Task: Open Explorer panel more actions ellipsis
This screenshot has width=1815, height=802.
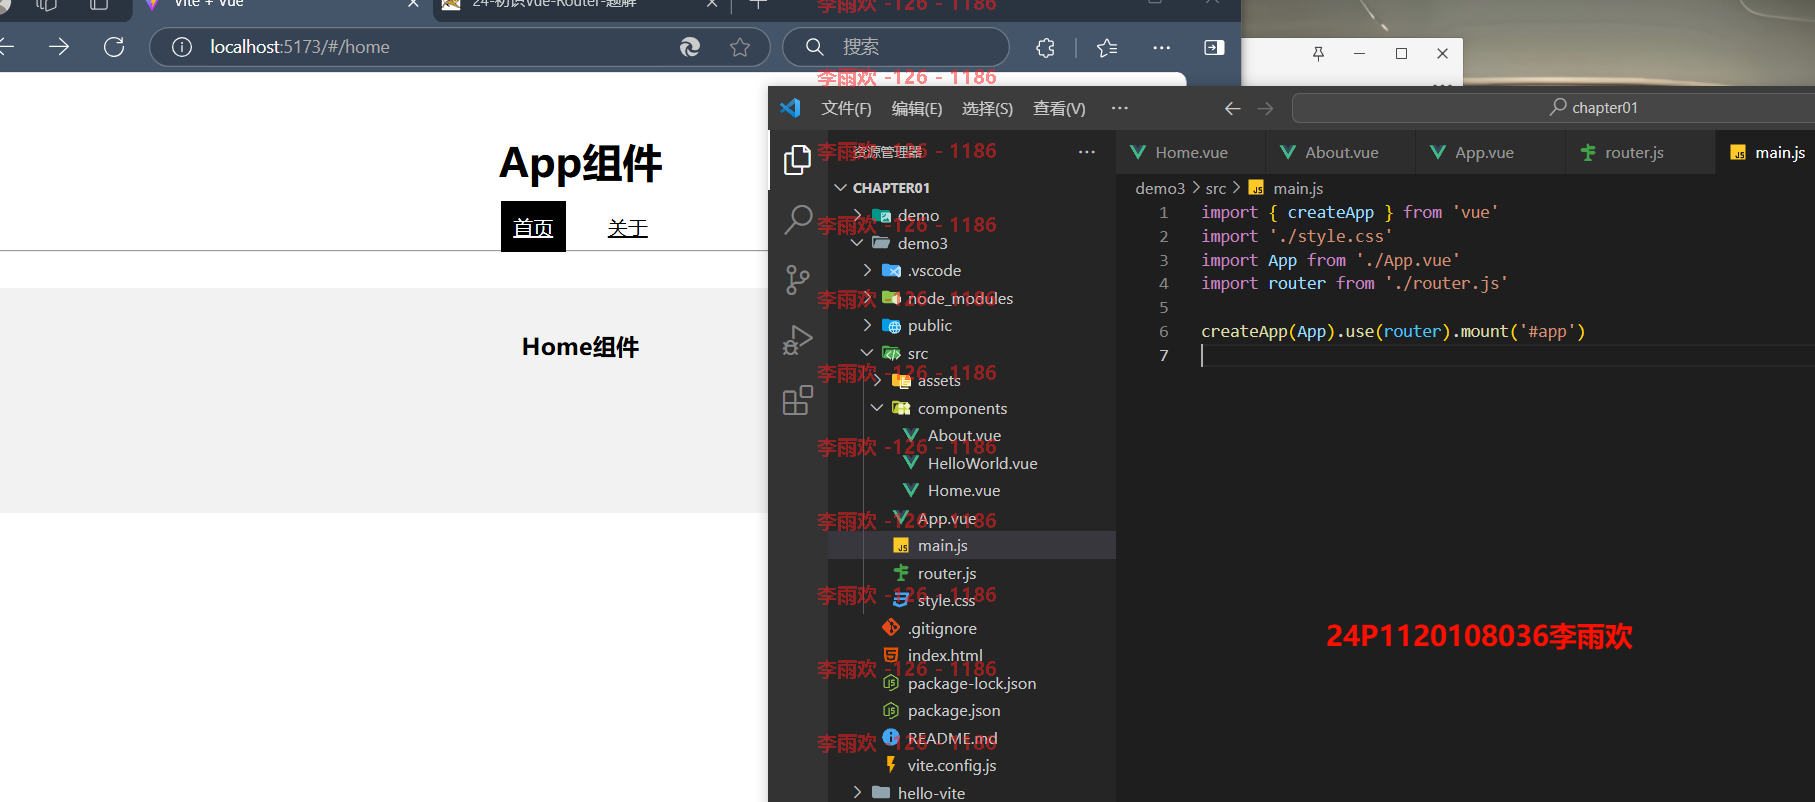Action: point(1087,152)
